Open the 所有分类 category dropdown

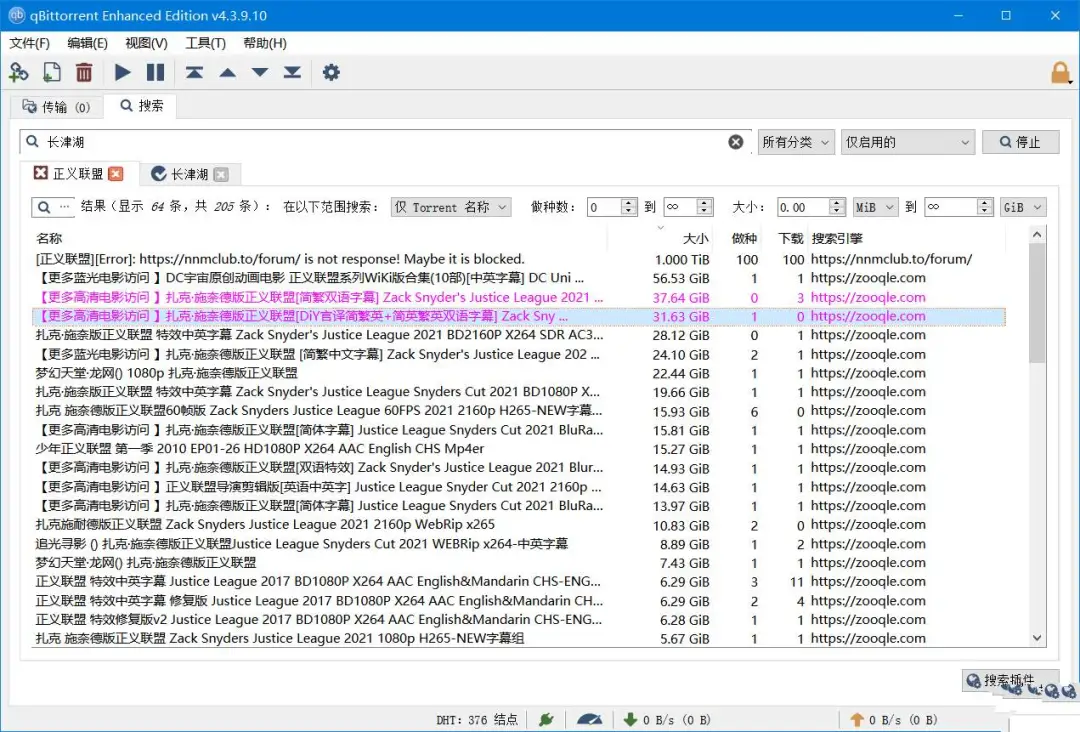point(796,142)
